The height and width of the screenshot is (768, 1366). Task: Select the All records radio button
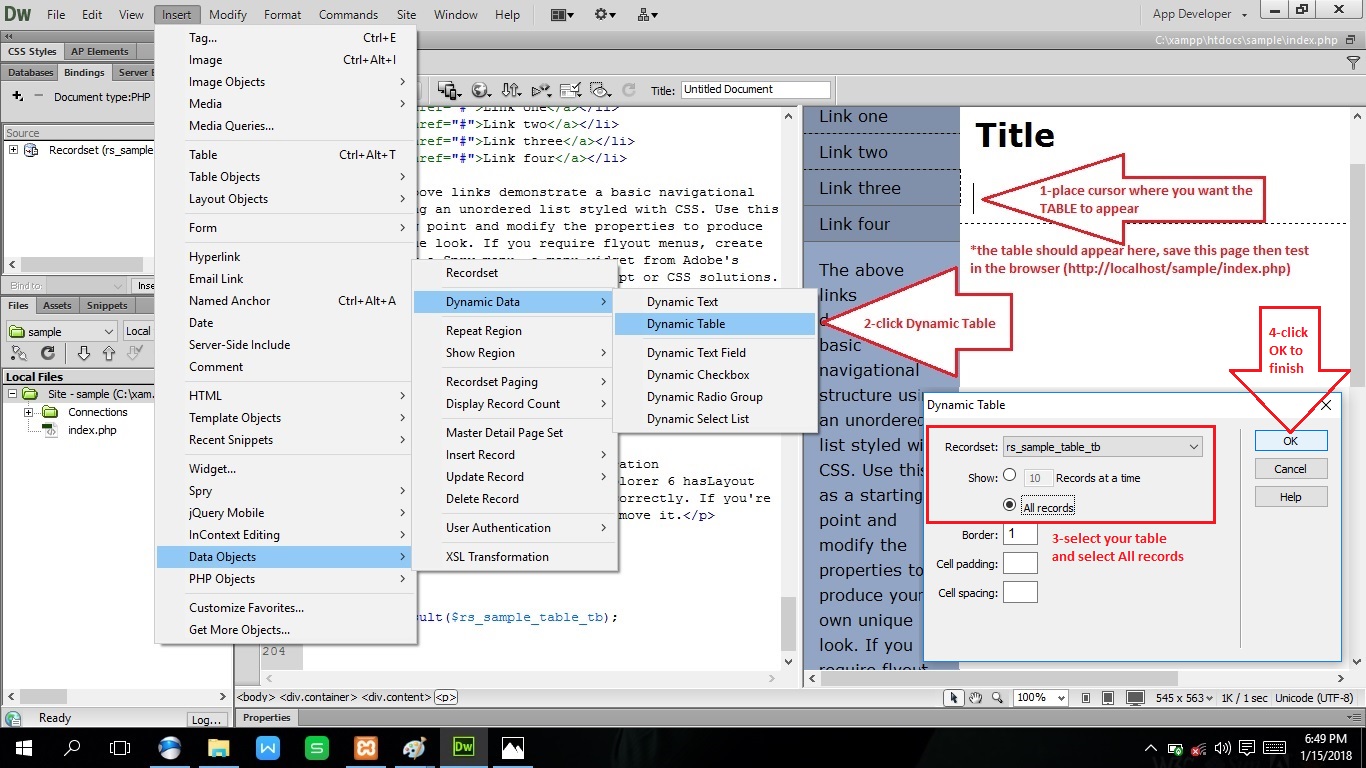(1009, 506)
